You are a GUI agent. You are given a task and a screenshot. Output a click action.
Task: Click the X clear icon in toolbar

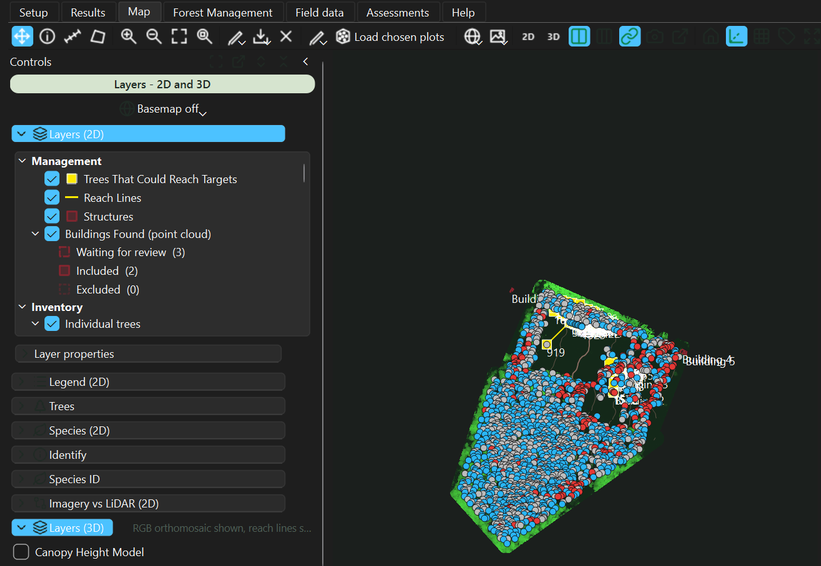coord(286,37)
